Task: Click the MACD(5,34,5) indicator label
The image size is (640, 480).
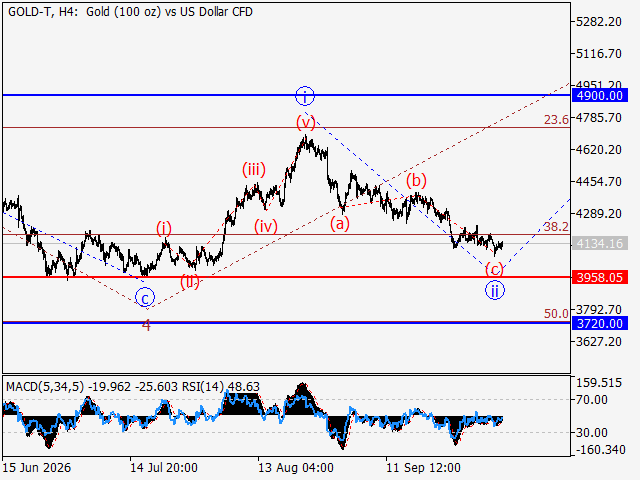Action: (x=45, y=387)
